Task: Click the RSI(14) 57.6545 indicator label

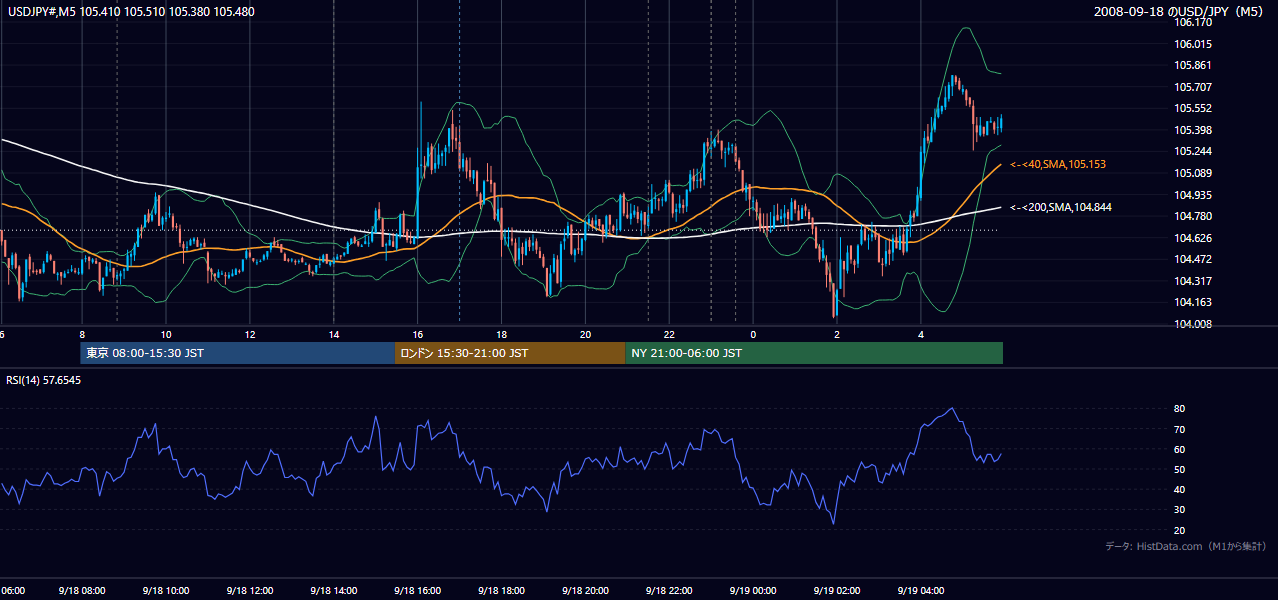Action: tap(44, 380)
